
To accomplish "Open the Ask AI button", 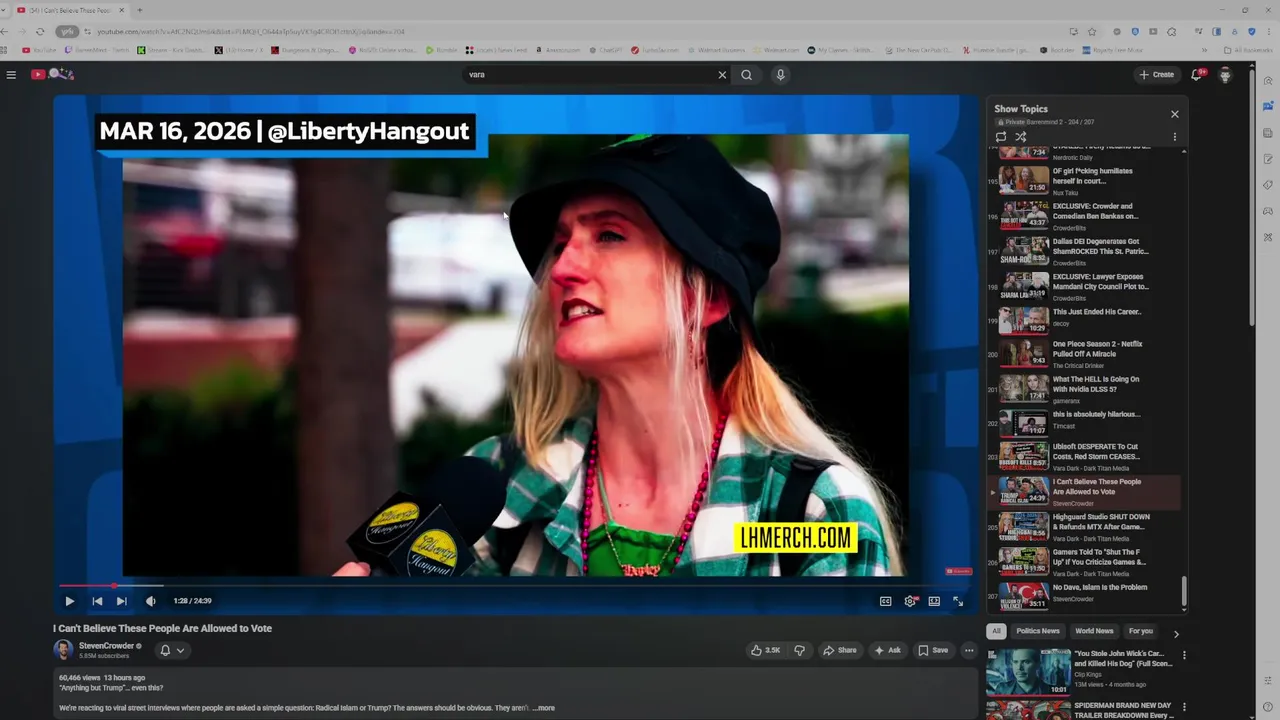I will click(887, 650).
